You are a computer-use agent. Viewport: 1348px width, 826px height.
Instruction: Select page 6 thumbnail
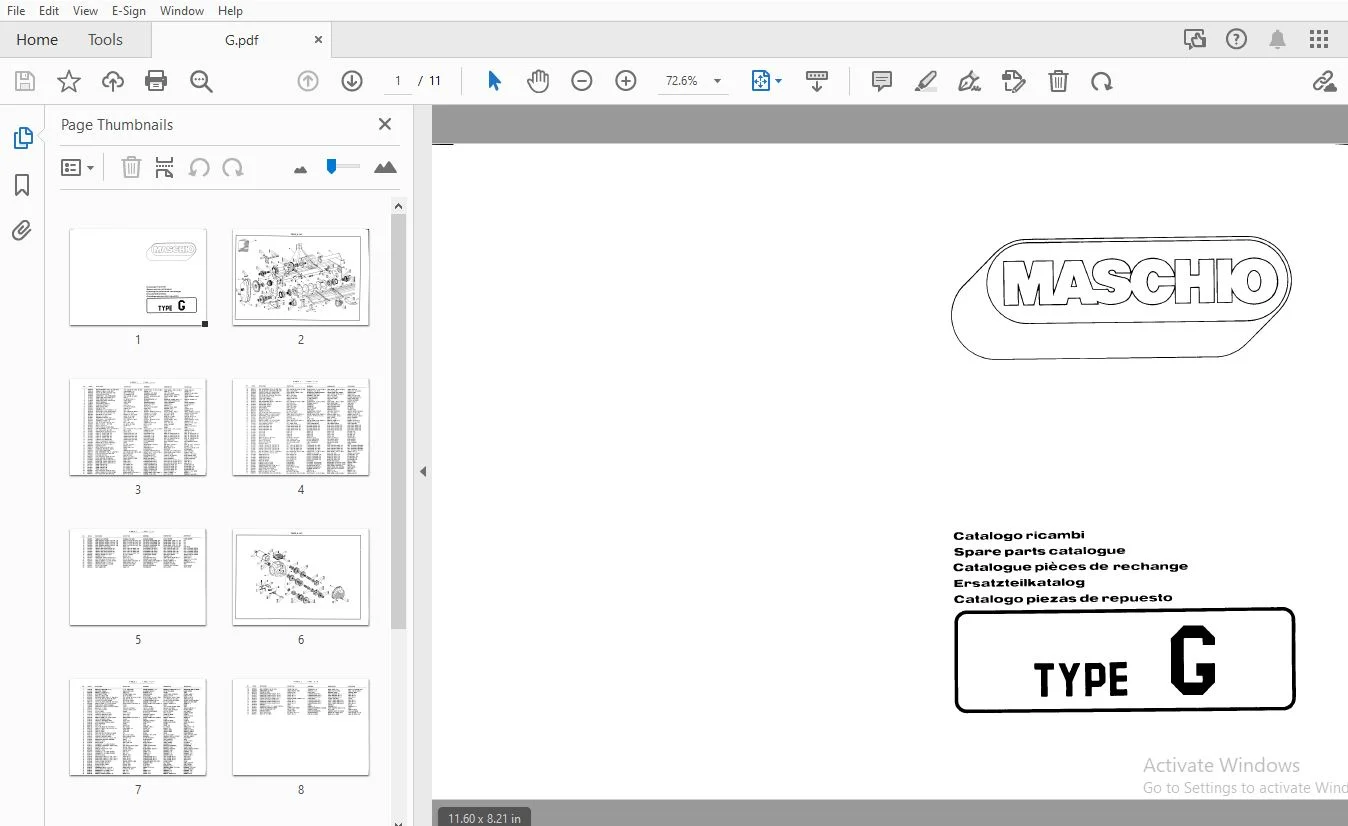(x=301, y=577)
